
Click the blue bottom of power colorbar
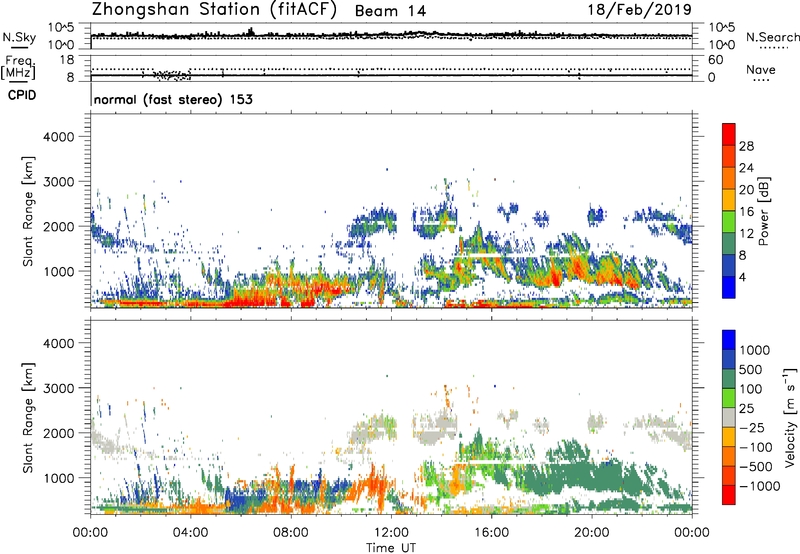pyautogui.click(x=729, y=288)
